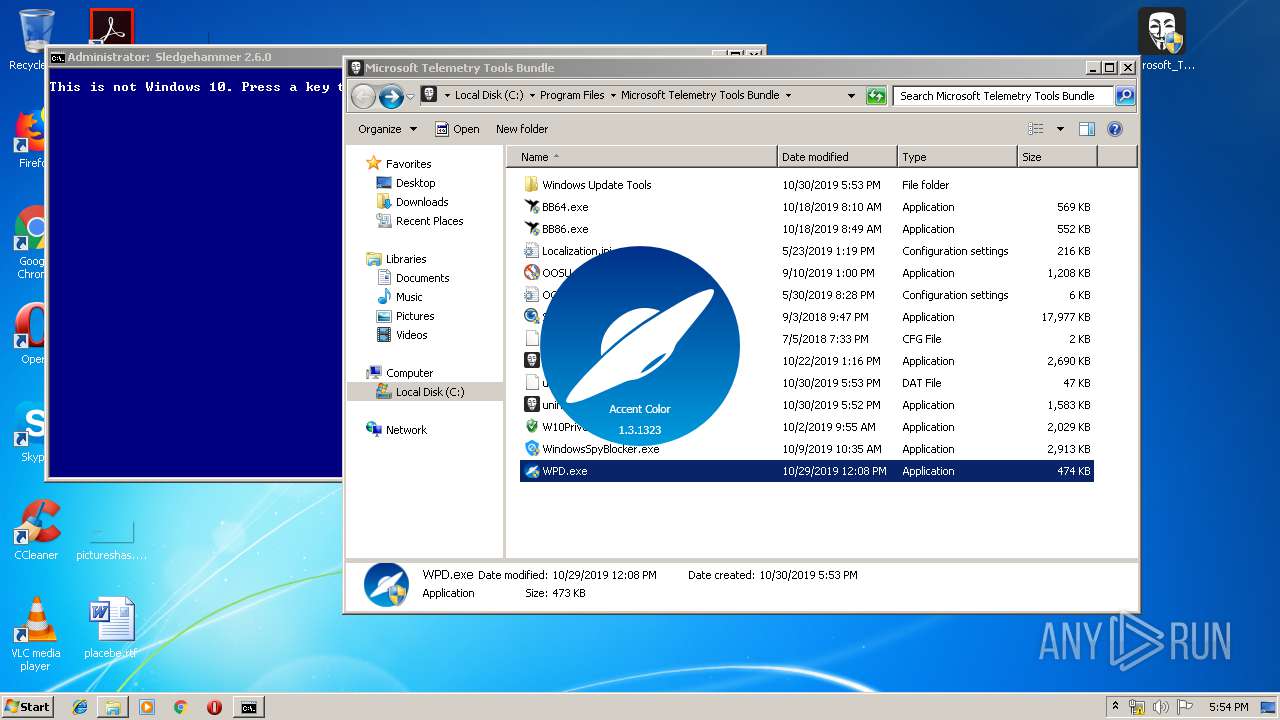This screenshot has width=1280, height=720.
Task: Select the Localization.ini file row
Action: coord(807,251)
